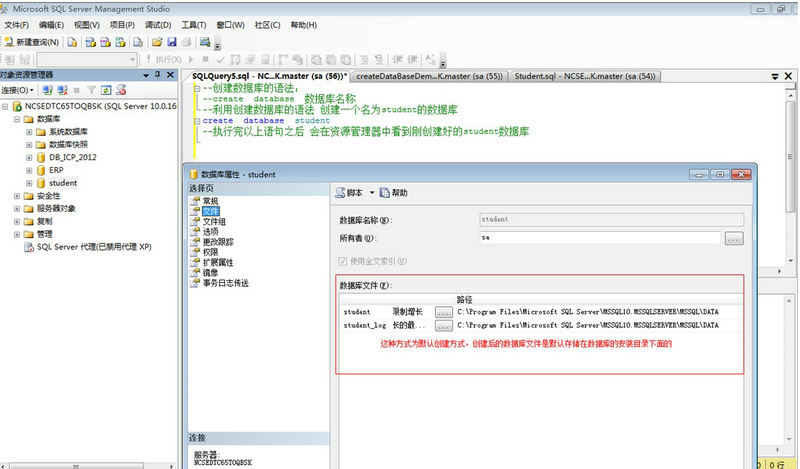Click the Help (帮助) button in dialog
Image resolution: width=800 pixels, height=469 pixels.
(x=393, y=193)
